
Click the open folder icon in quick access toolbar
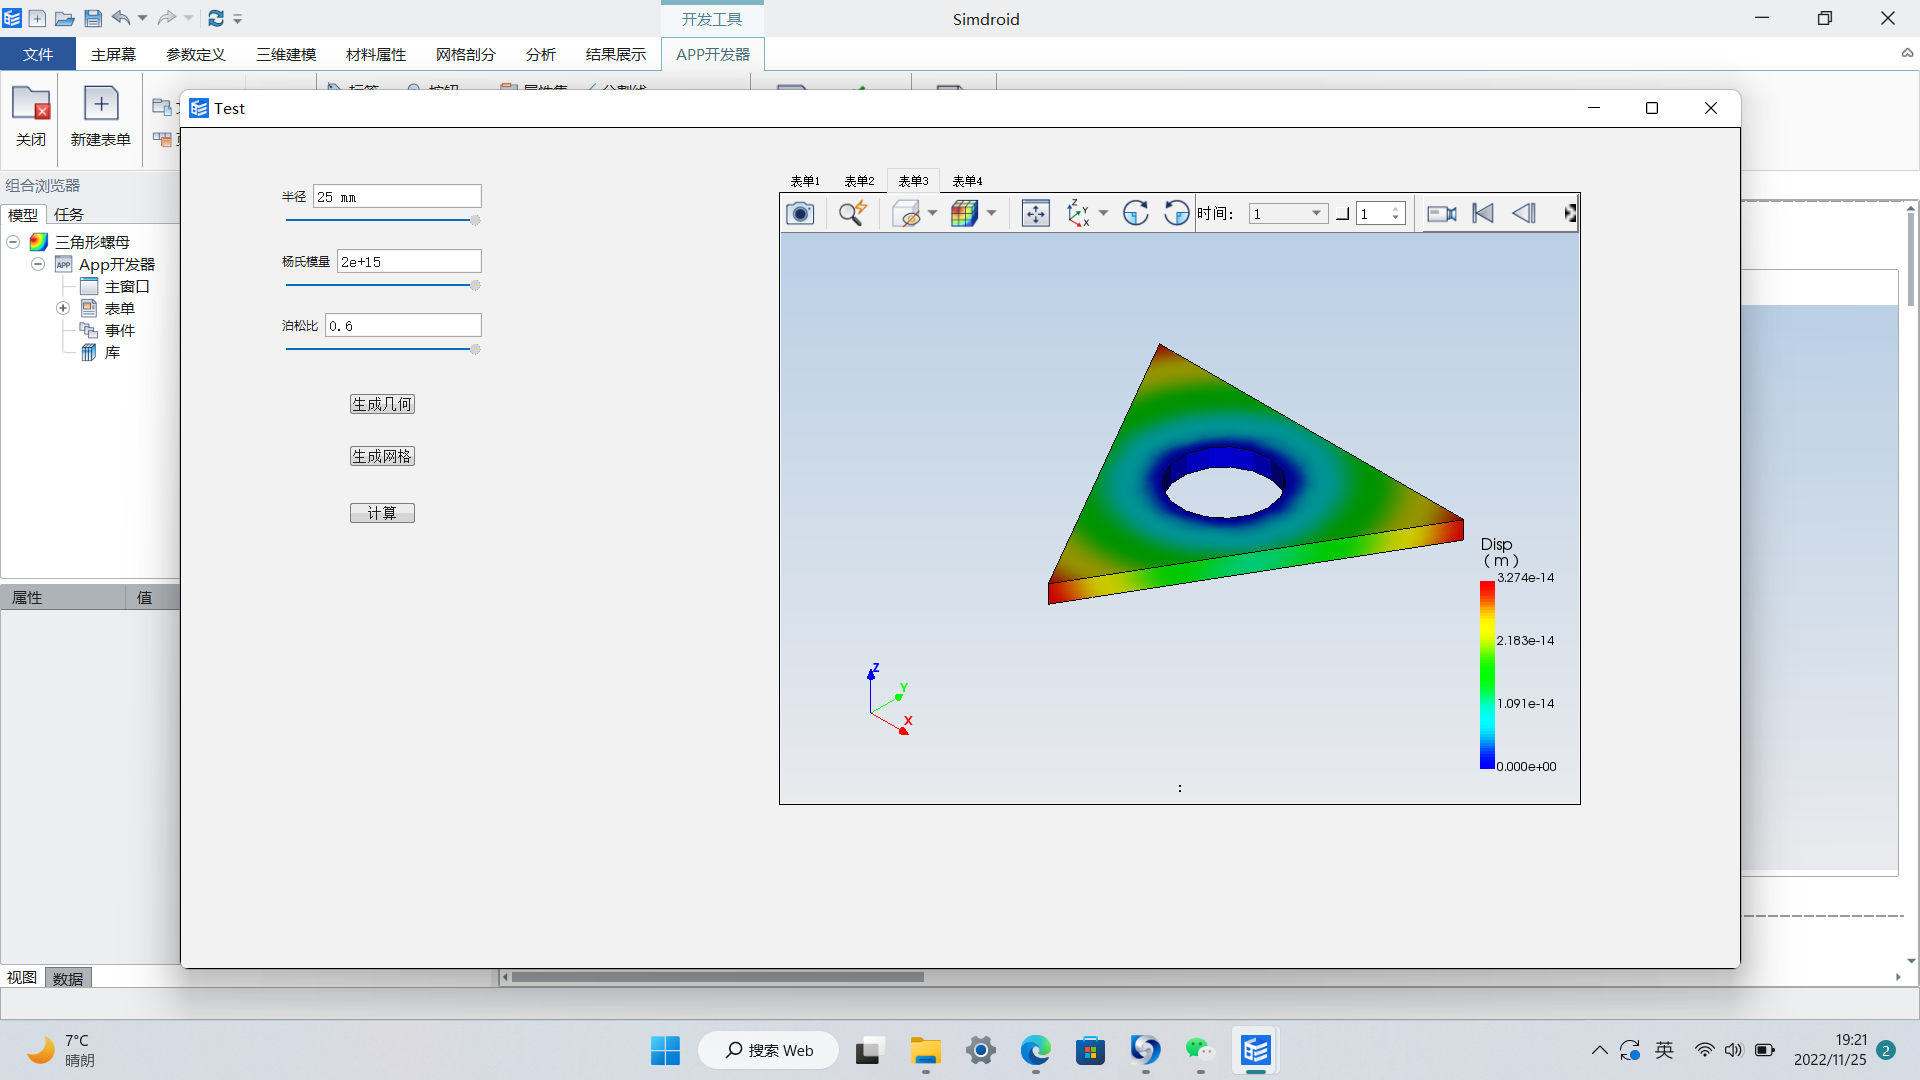[64, 18]
